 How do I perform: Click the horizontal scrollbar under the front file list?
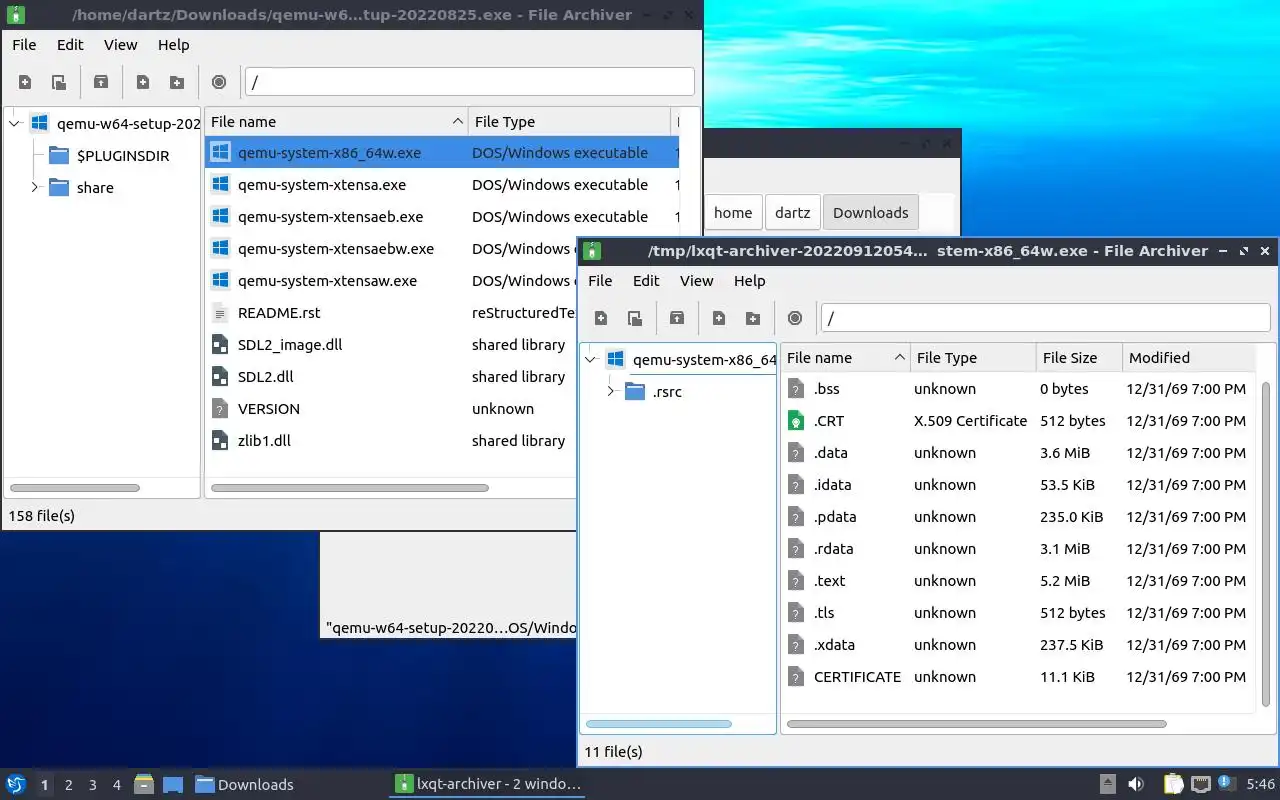point(977,724)
